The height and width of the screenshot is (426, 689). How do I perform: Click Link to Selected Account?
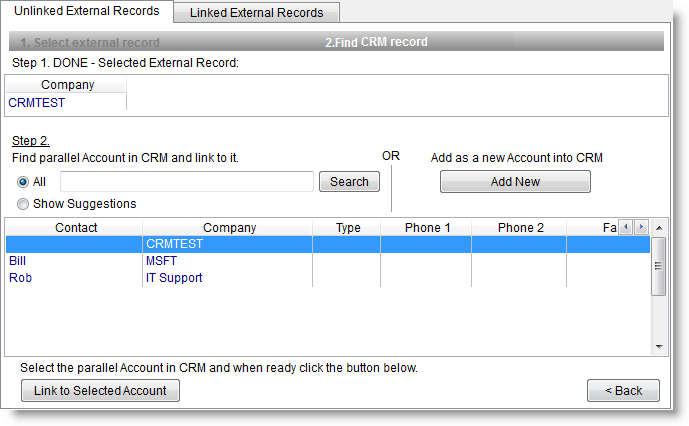pyautogui.click(x=100, y=391)
